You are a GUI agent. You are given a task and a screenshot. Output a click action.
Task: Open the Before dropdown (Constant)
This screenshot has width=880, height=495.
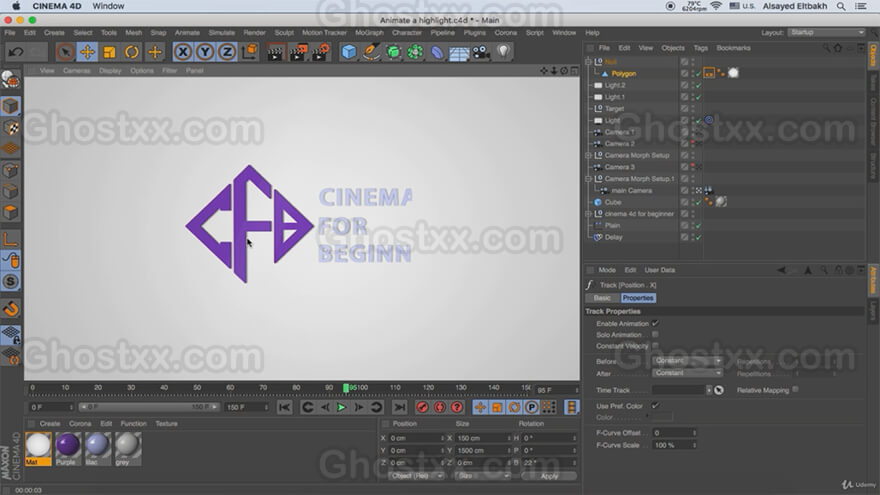tap(687, 361)
